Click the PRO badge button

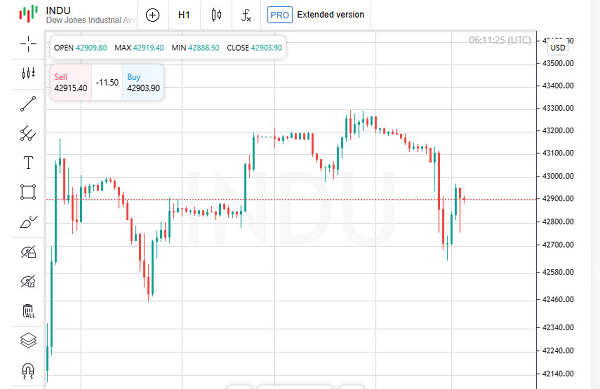[280, 15]
